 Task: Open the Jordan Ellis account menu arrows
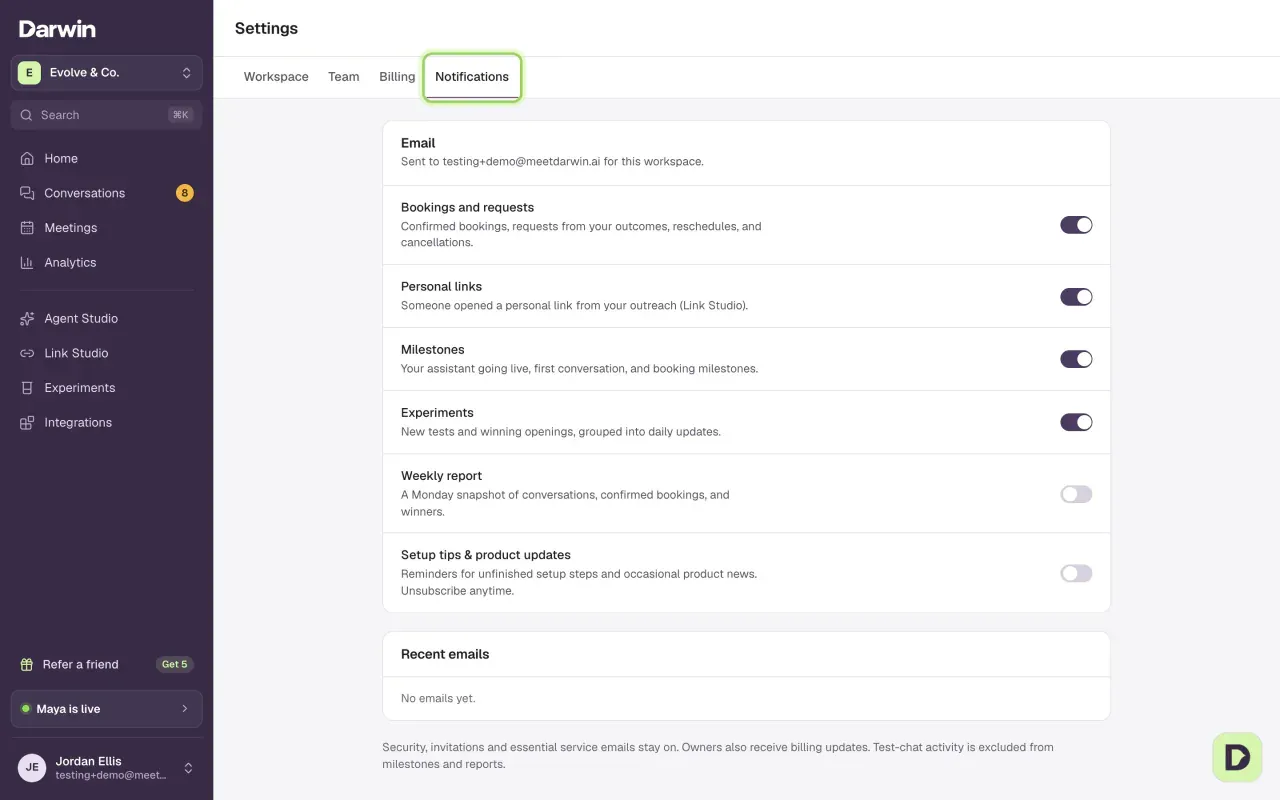tap(188, 768)
